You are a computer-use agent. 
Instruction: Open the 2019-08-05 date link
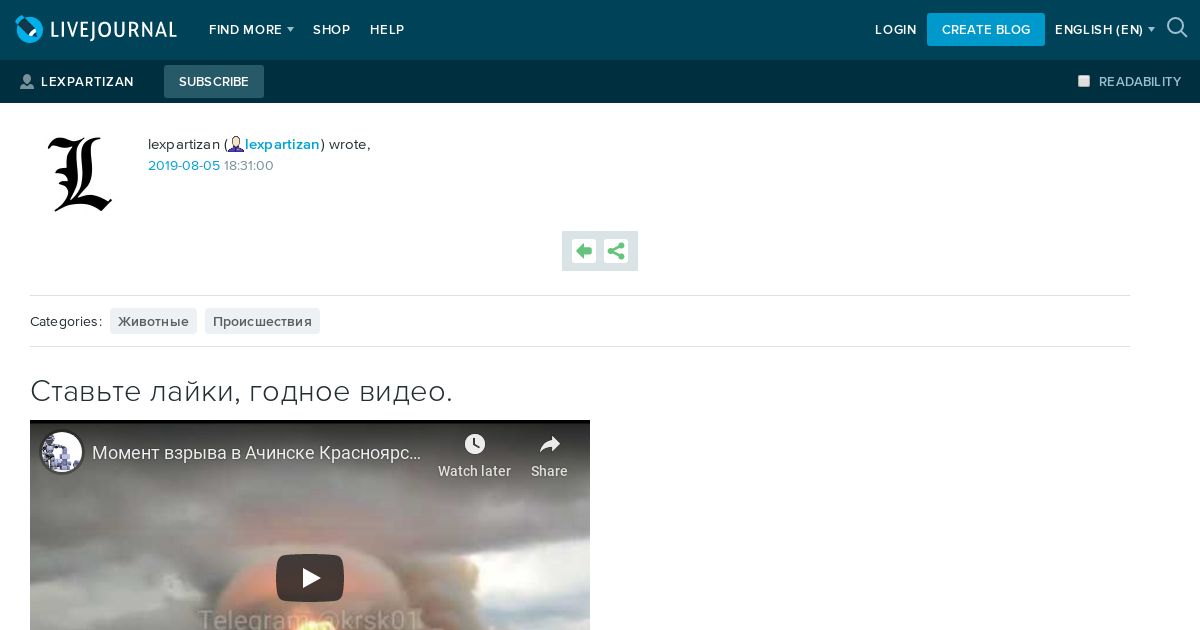pyautogui.click(x=184, y=166)
